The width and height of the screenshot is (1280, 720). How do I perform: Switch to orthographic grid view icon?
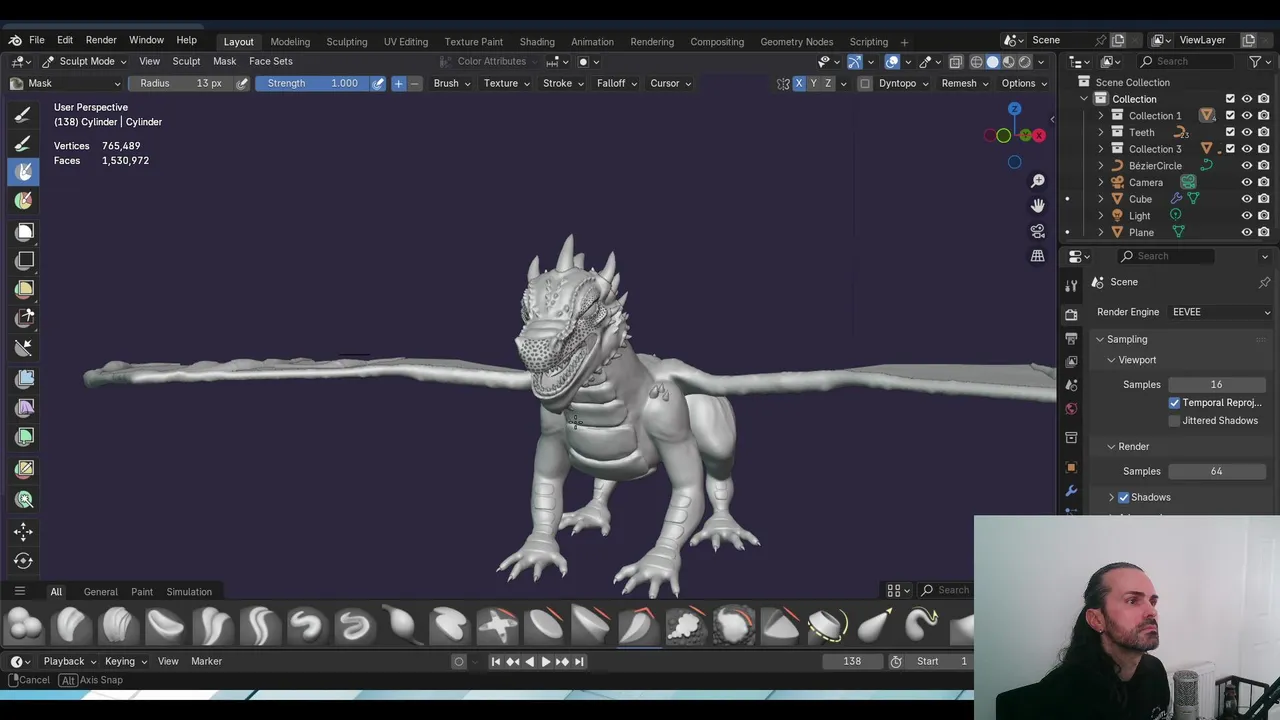[1038, 256]
